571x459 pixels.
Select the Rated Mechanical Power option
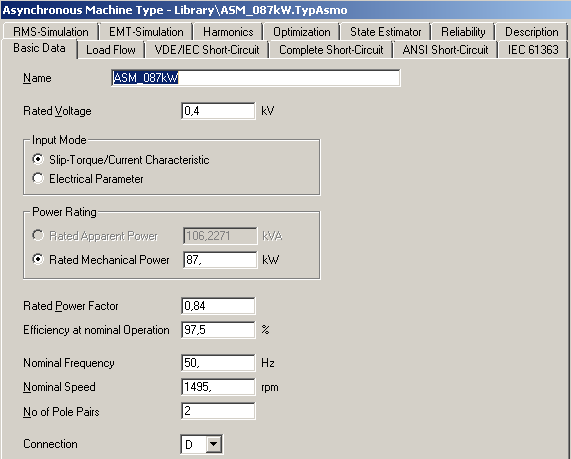pyautogui.click(x=38, y=259)
